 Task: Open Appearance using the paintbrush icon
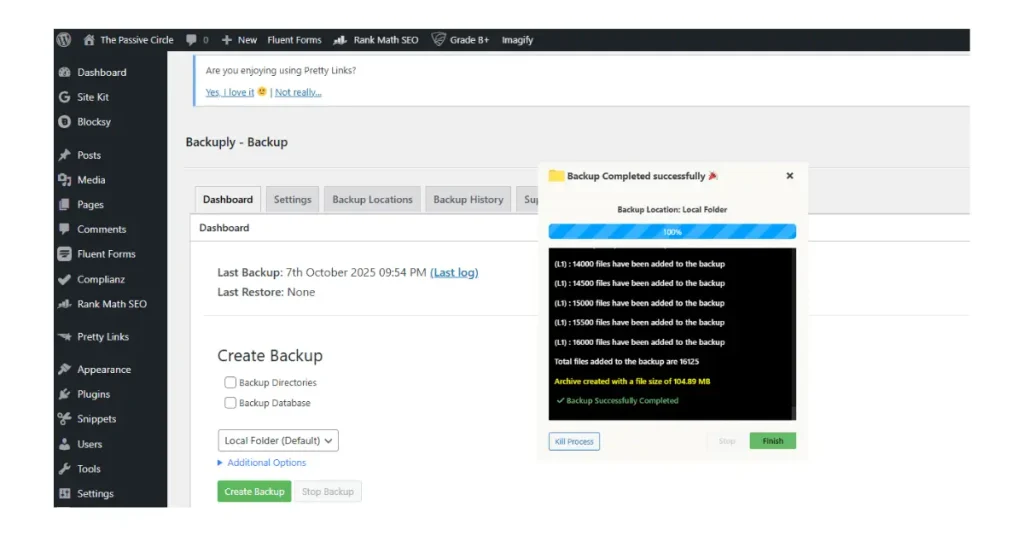65,370
